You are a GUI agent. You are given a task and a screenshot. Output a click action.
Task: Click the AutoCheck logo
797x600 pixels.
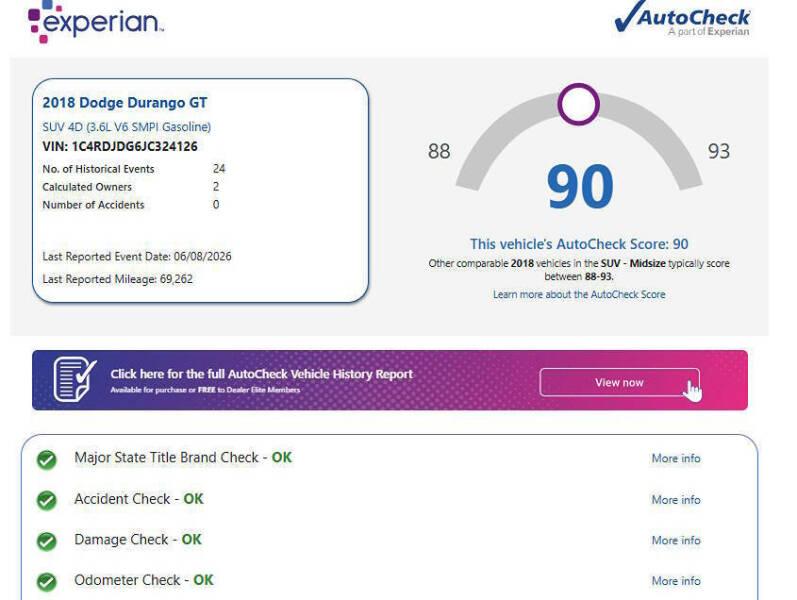pos(682,19)
